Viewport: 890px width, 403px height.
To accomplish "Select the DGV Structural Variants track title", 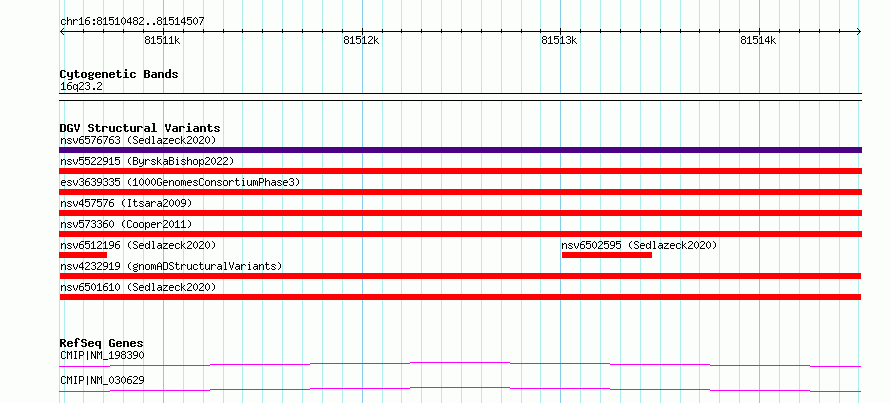I will tap(140, 128).
